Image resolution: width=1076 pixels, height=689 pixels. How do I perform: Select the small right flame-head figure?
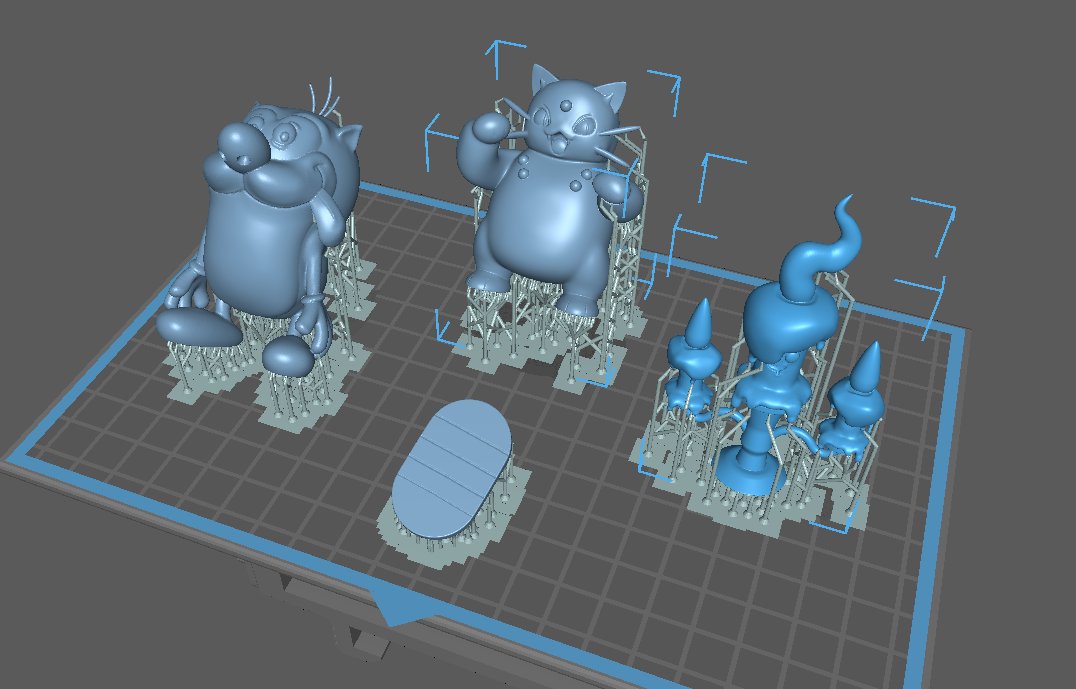pos(854,400)
